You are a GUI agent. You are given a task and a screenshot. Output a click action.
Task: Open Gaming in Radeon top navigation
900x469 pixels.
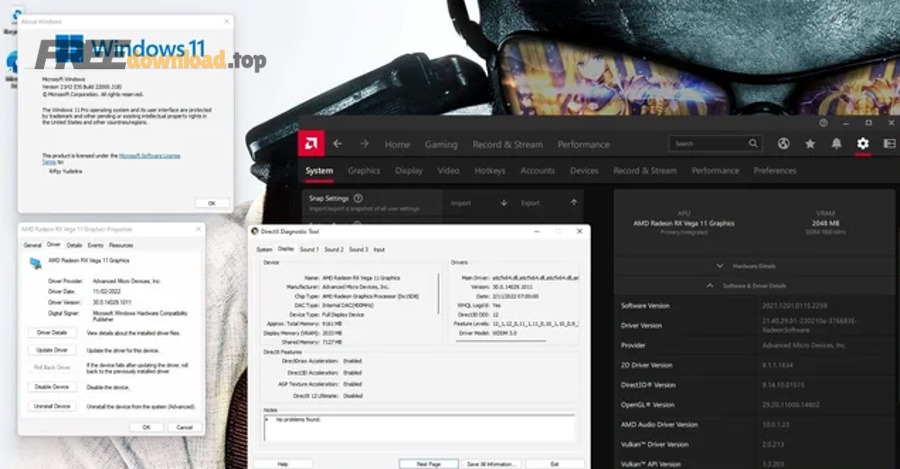click(x=441, y=145)
